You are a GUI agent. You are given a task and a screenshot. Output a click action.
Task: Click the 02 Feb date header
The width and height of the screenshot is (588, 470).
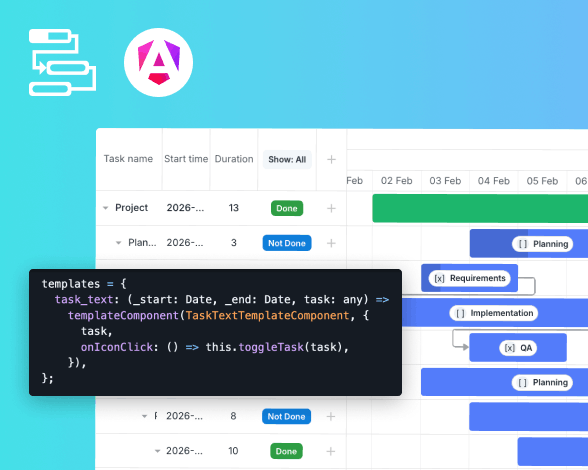point(396,181)
